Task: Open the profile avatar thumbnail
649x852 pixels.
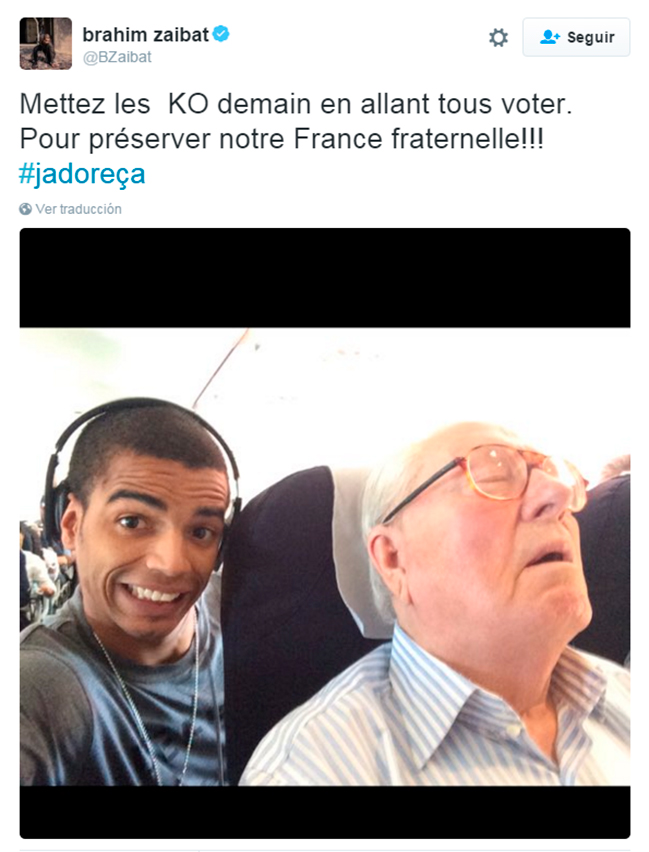Action: point(46,43)
